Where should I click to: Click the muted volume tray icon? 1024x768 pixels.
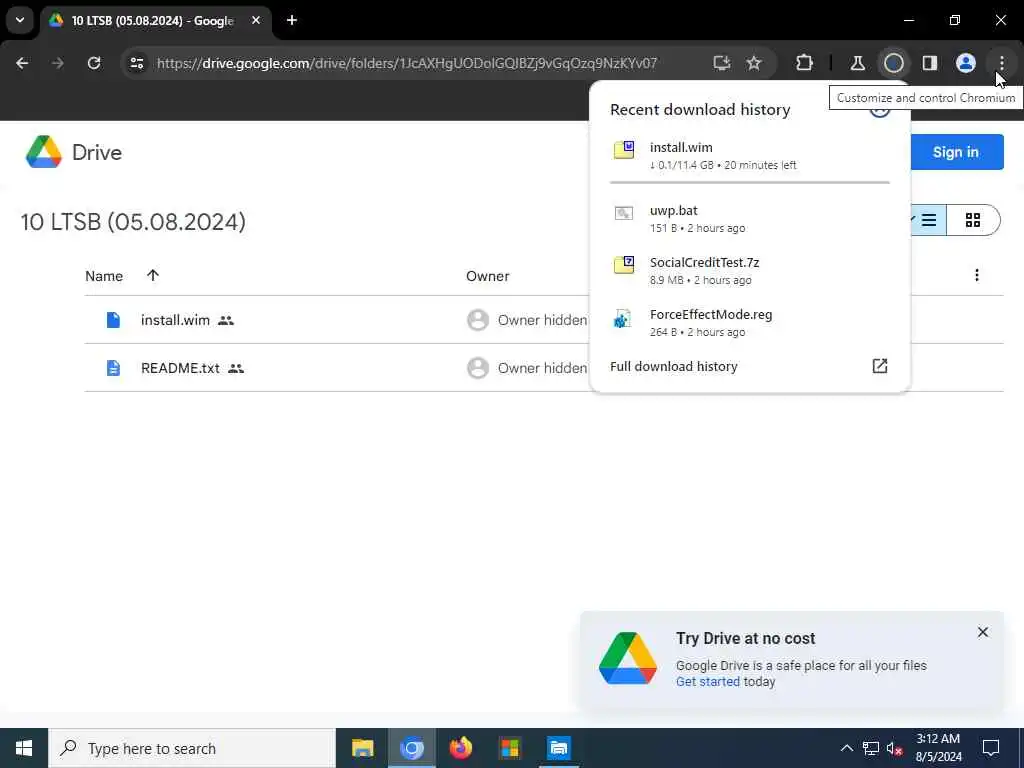(895, 748)
